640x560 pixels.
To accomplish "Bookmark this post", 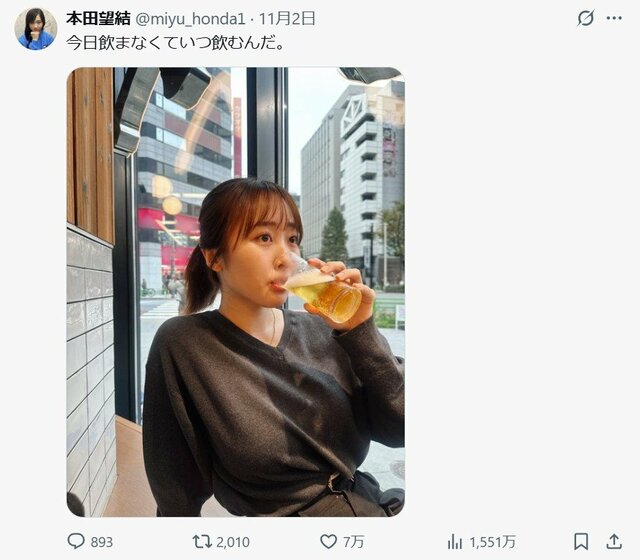I will [581, 541].
